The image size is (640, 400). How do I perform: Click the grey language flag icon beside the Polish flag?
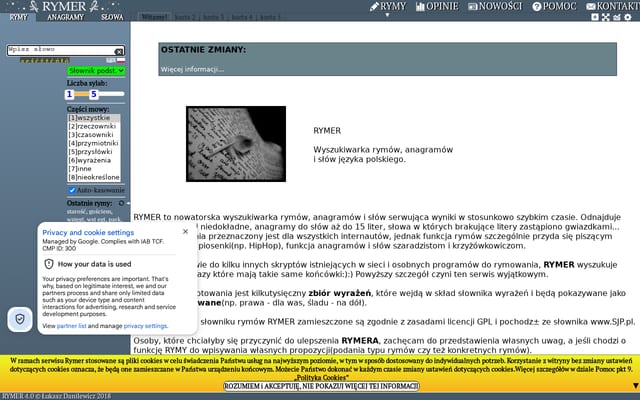(x=111, y=60)
